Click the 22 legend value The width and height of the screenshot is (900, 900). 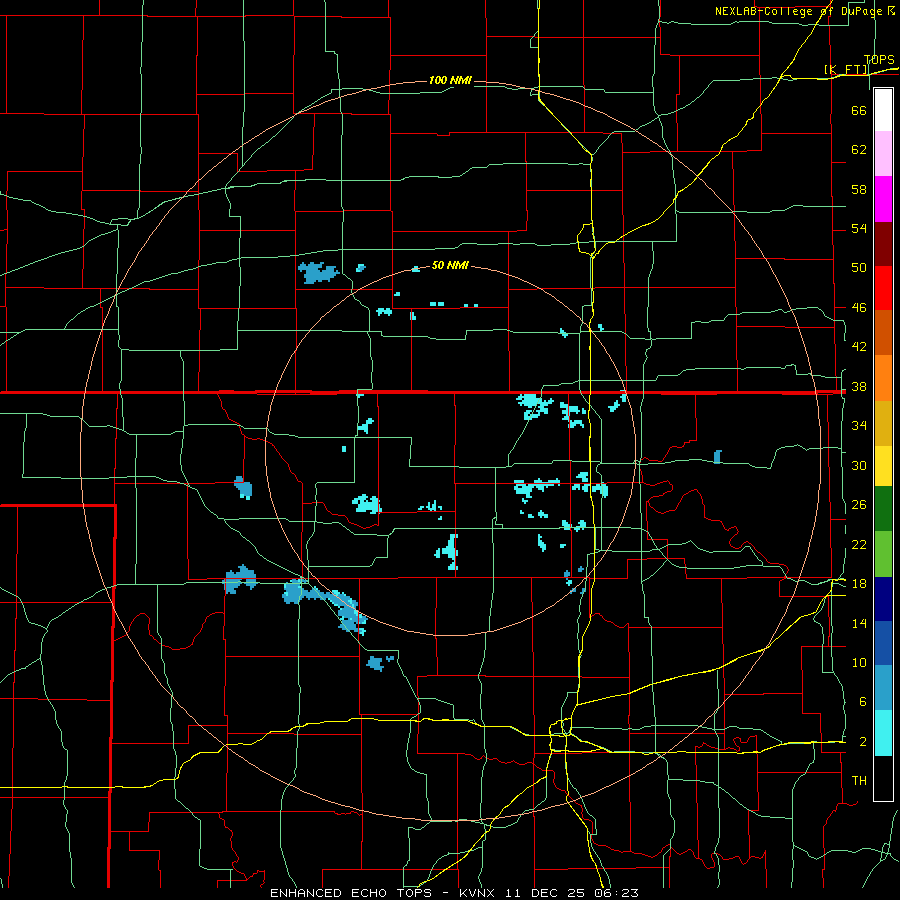click(x=859, y=544)
